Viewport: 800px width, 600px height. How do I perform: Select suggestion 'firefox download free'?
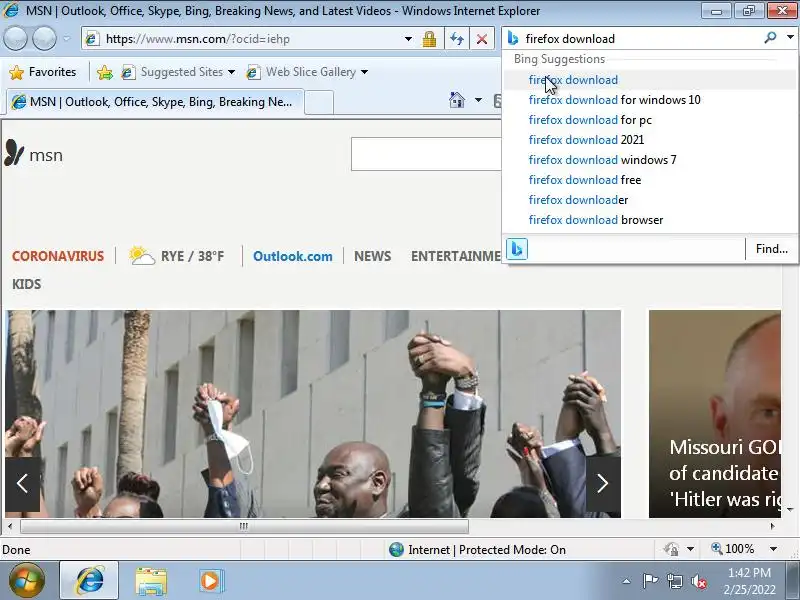click(x=649, y=180)
